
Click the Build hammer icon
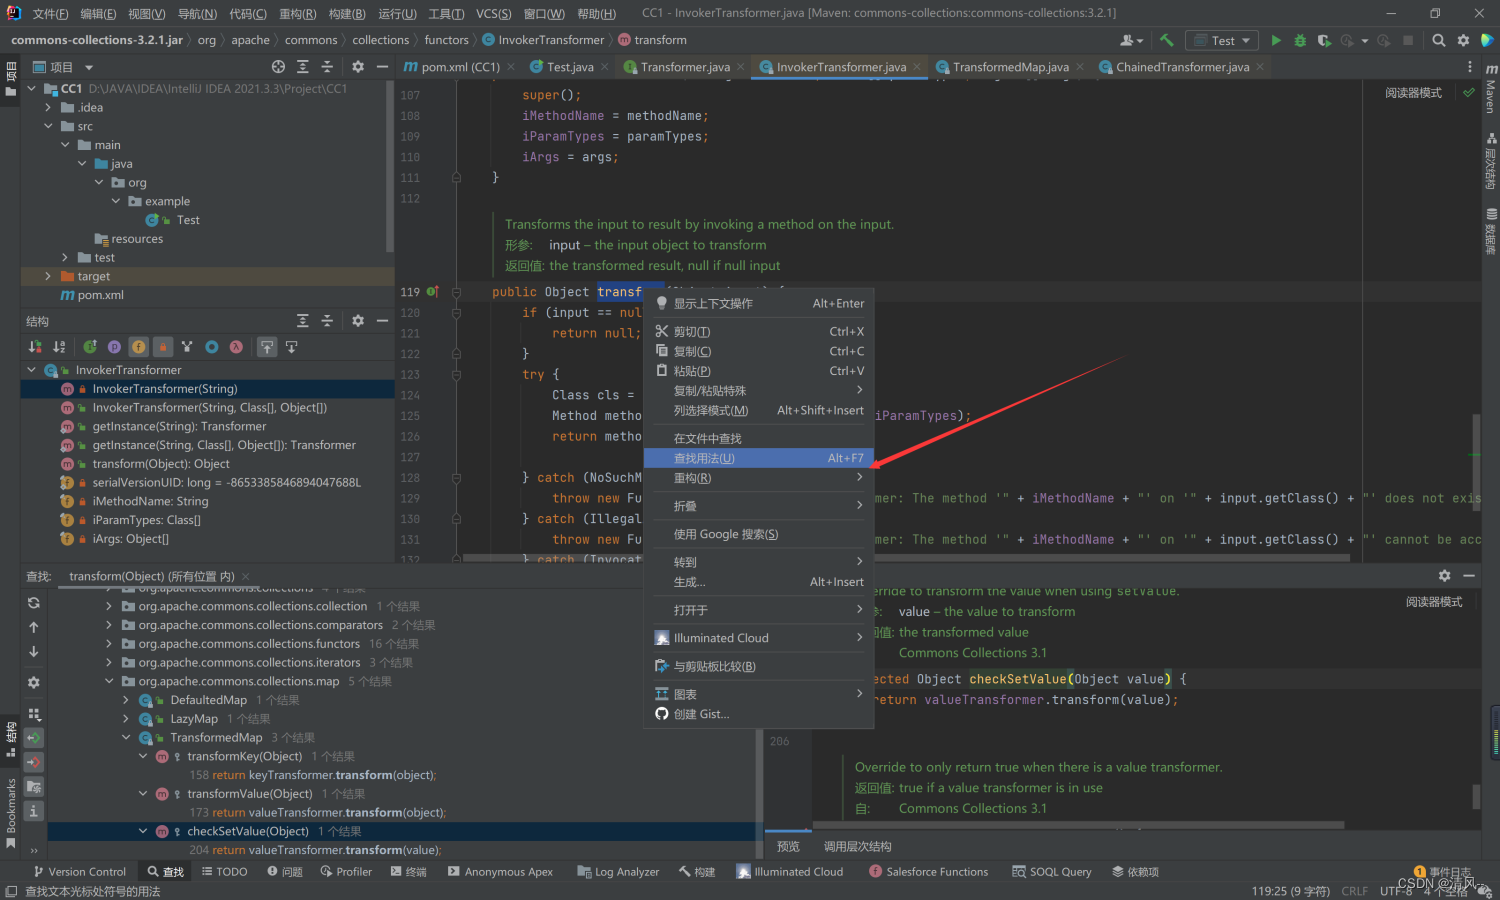point(1166,40)
